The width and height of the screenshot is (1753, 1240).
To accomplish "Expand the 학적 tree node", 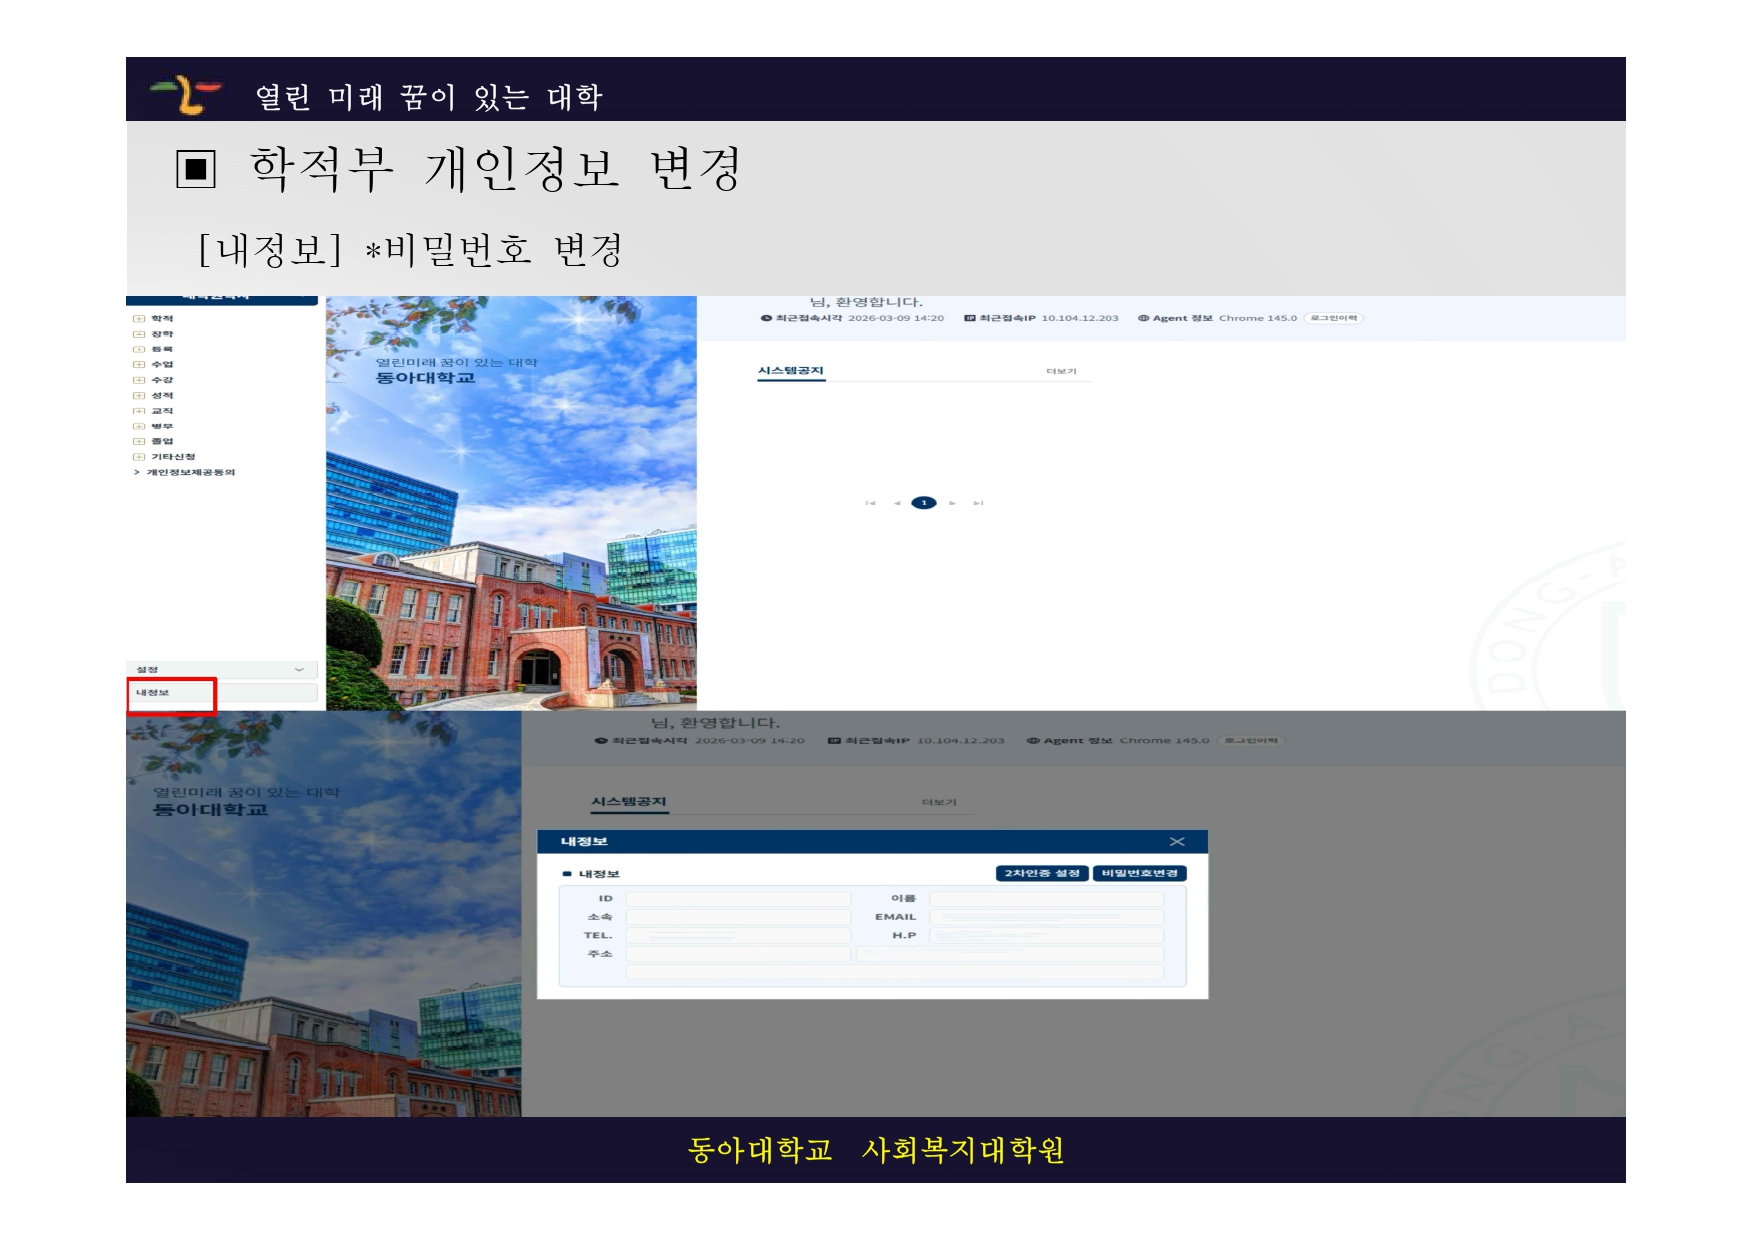I will tap(139, 319).
